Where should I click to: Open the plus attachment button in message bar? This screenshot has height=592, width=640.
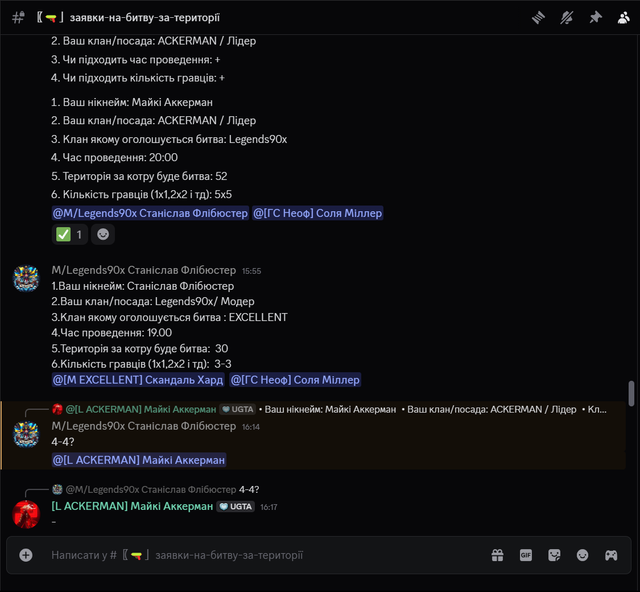(x=26, y=555)
